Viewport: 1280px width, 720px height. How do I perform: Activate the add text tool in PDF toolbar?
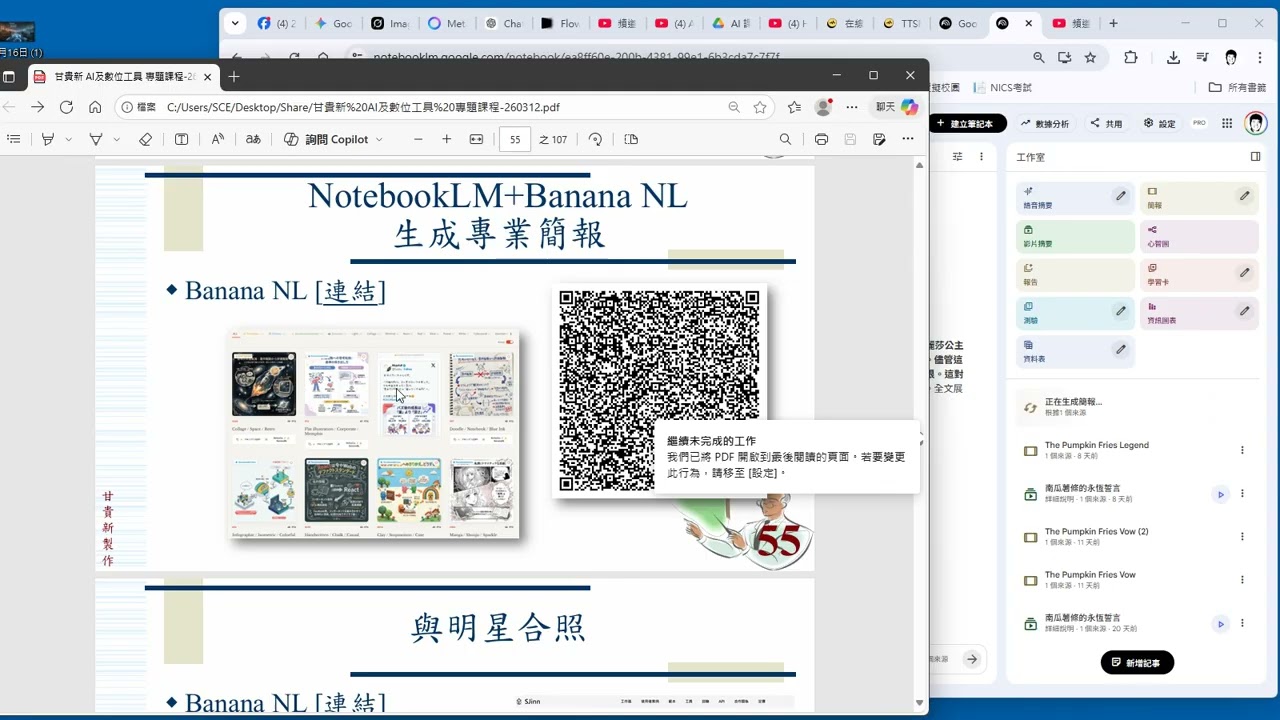[x=181, y=139]
